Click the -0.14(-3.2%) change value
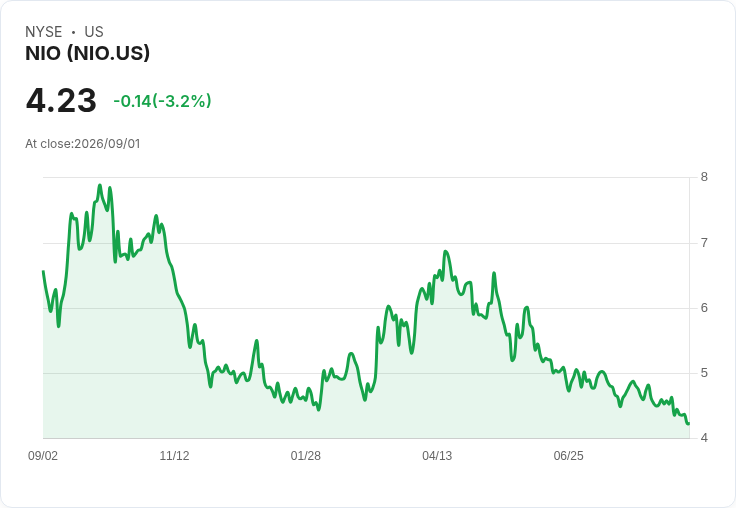The width and height of the screenshot is (736, 508). click(162, 101)
